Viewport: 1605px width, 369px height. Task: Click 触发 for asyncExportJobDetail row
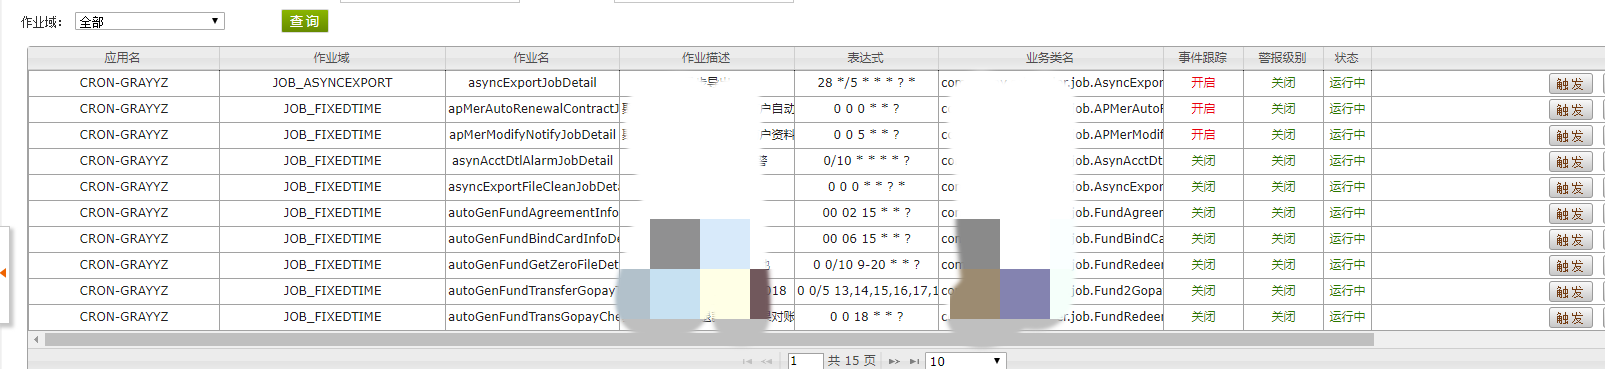[1570, 84]
